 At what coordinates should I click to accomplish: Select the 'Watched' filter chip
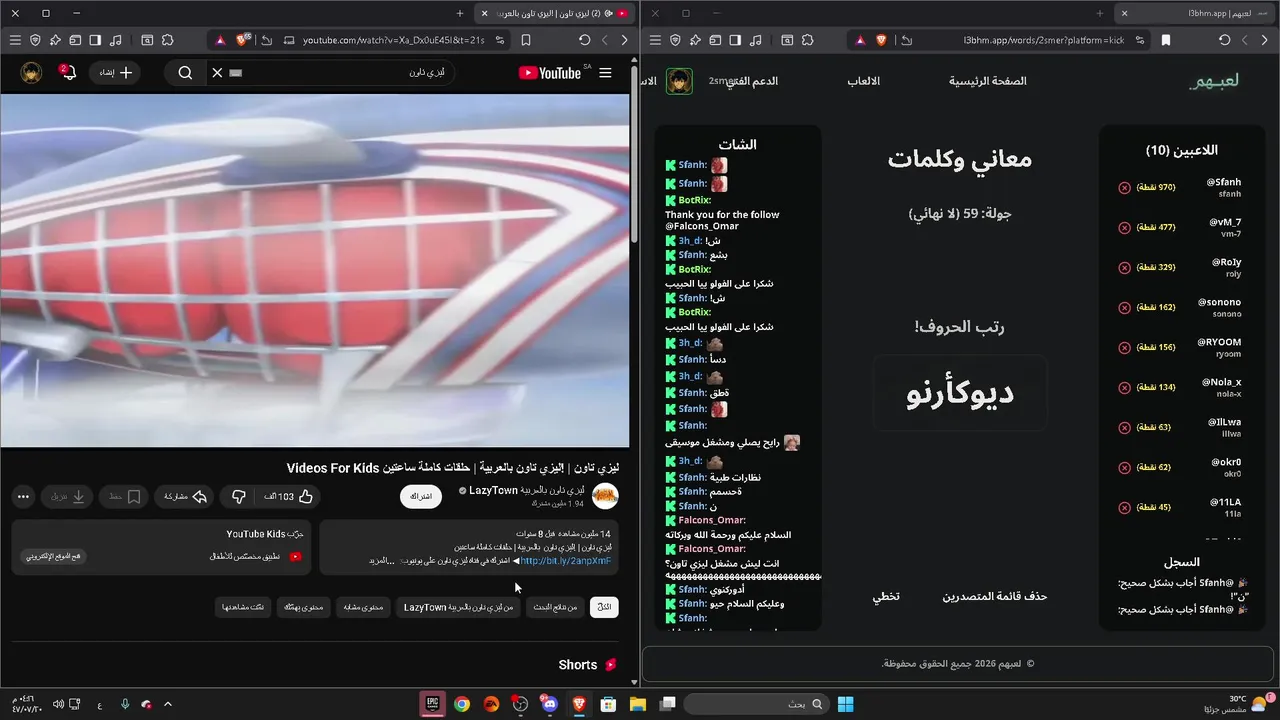tap(243, 607)
